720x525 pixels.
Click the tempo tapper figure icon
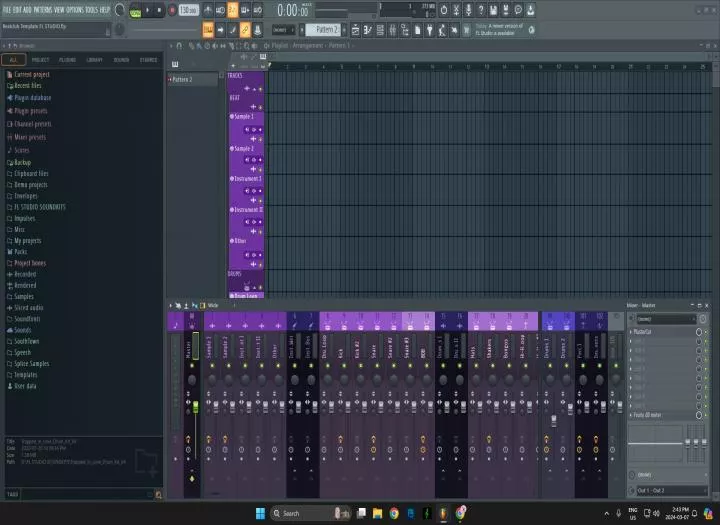pyautogui.click(x=442, y=30)
